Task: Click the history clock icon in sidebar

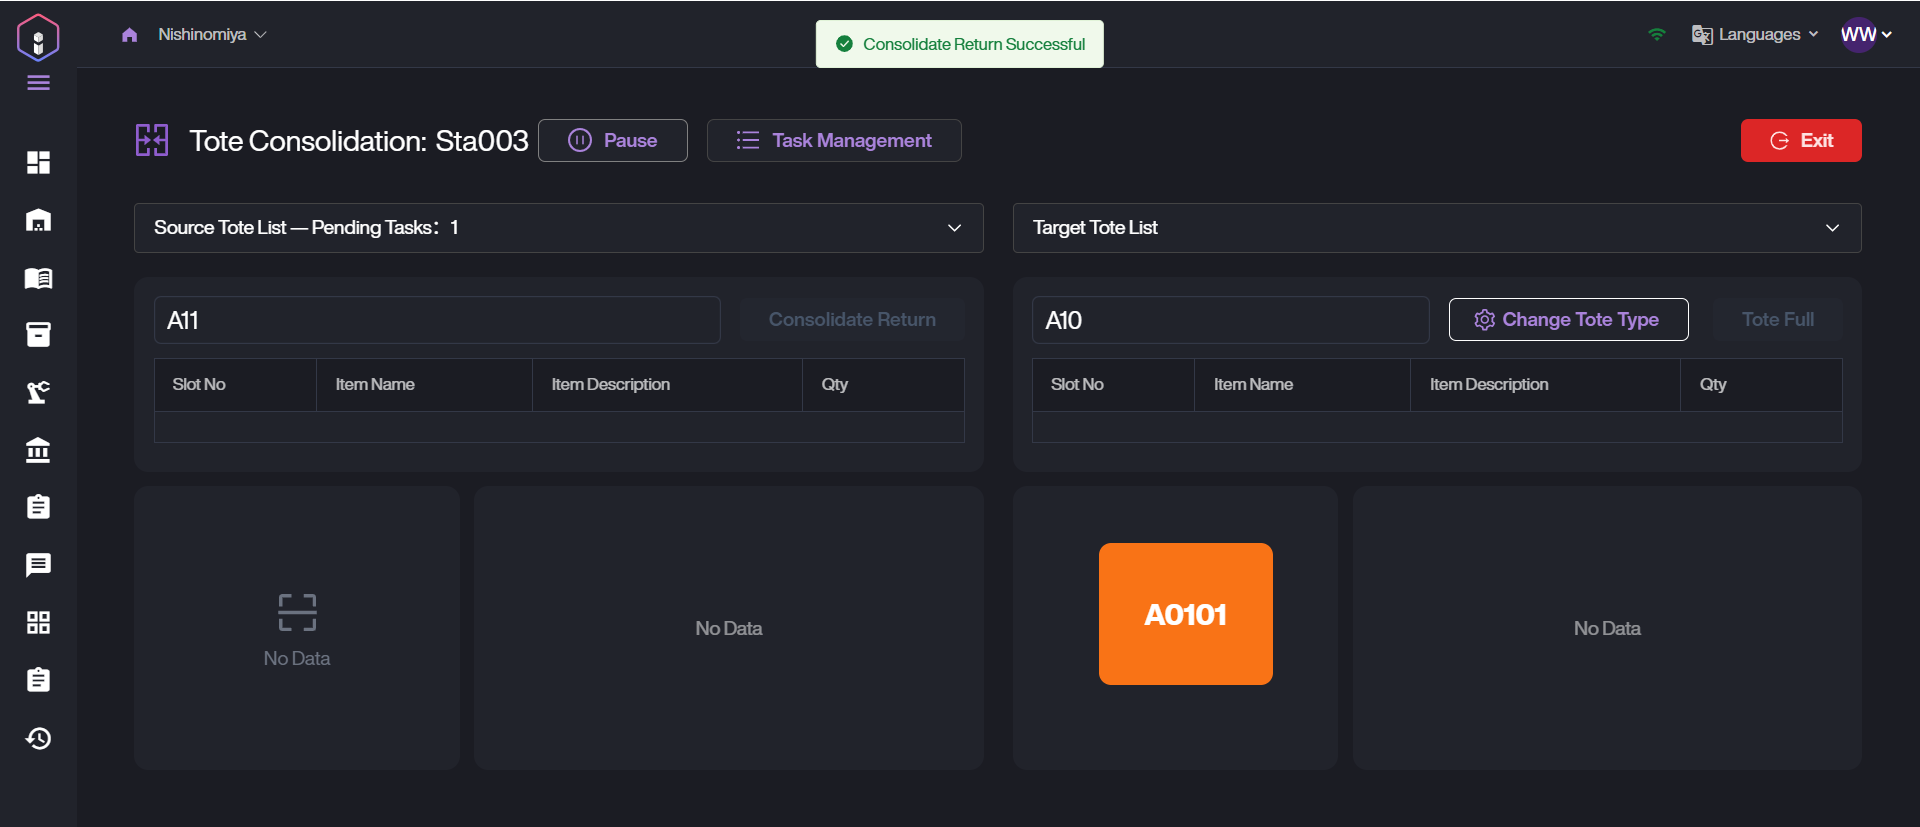Action: pos(38,738)
